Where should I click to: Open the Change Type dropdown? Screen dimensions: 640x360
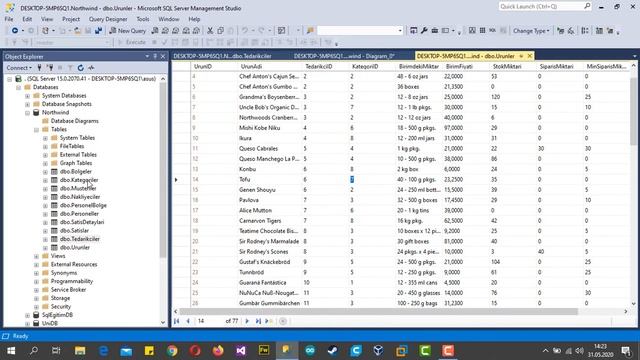pos(531,31)
